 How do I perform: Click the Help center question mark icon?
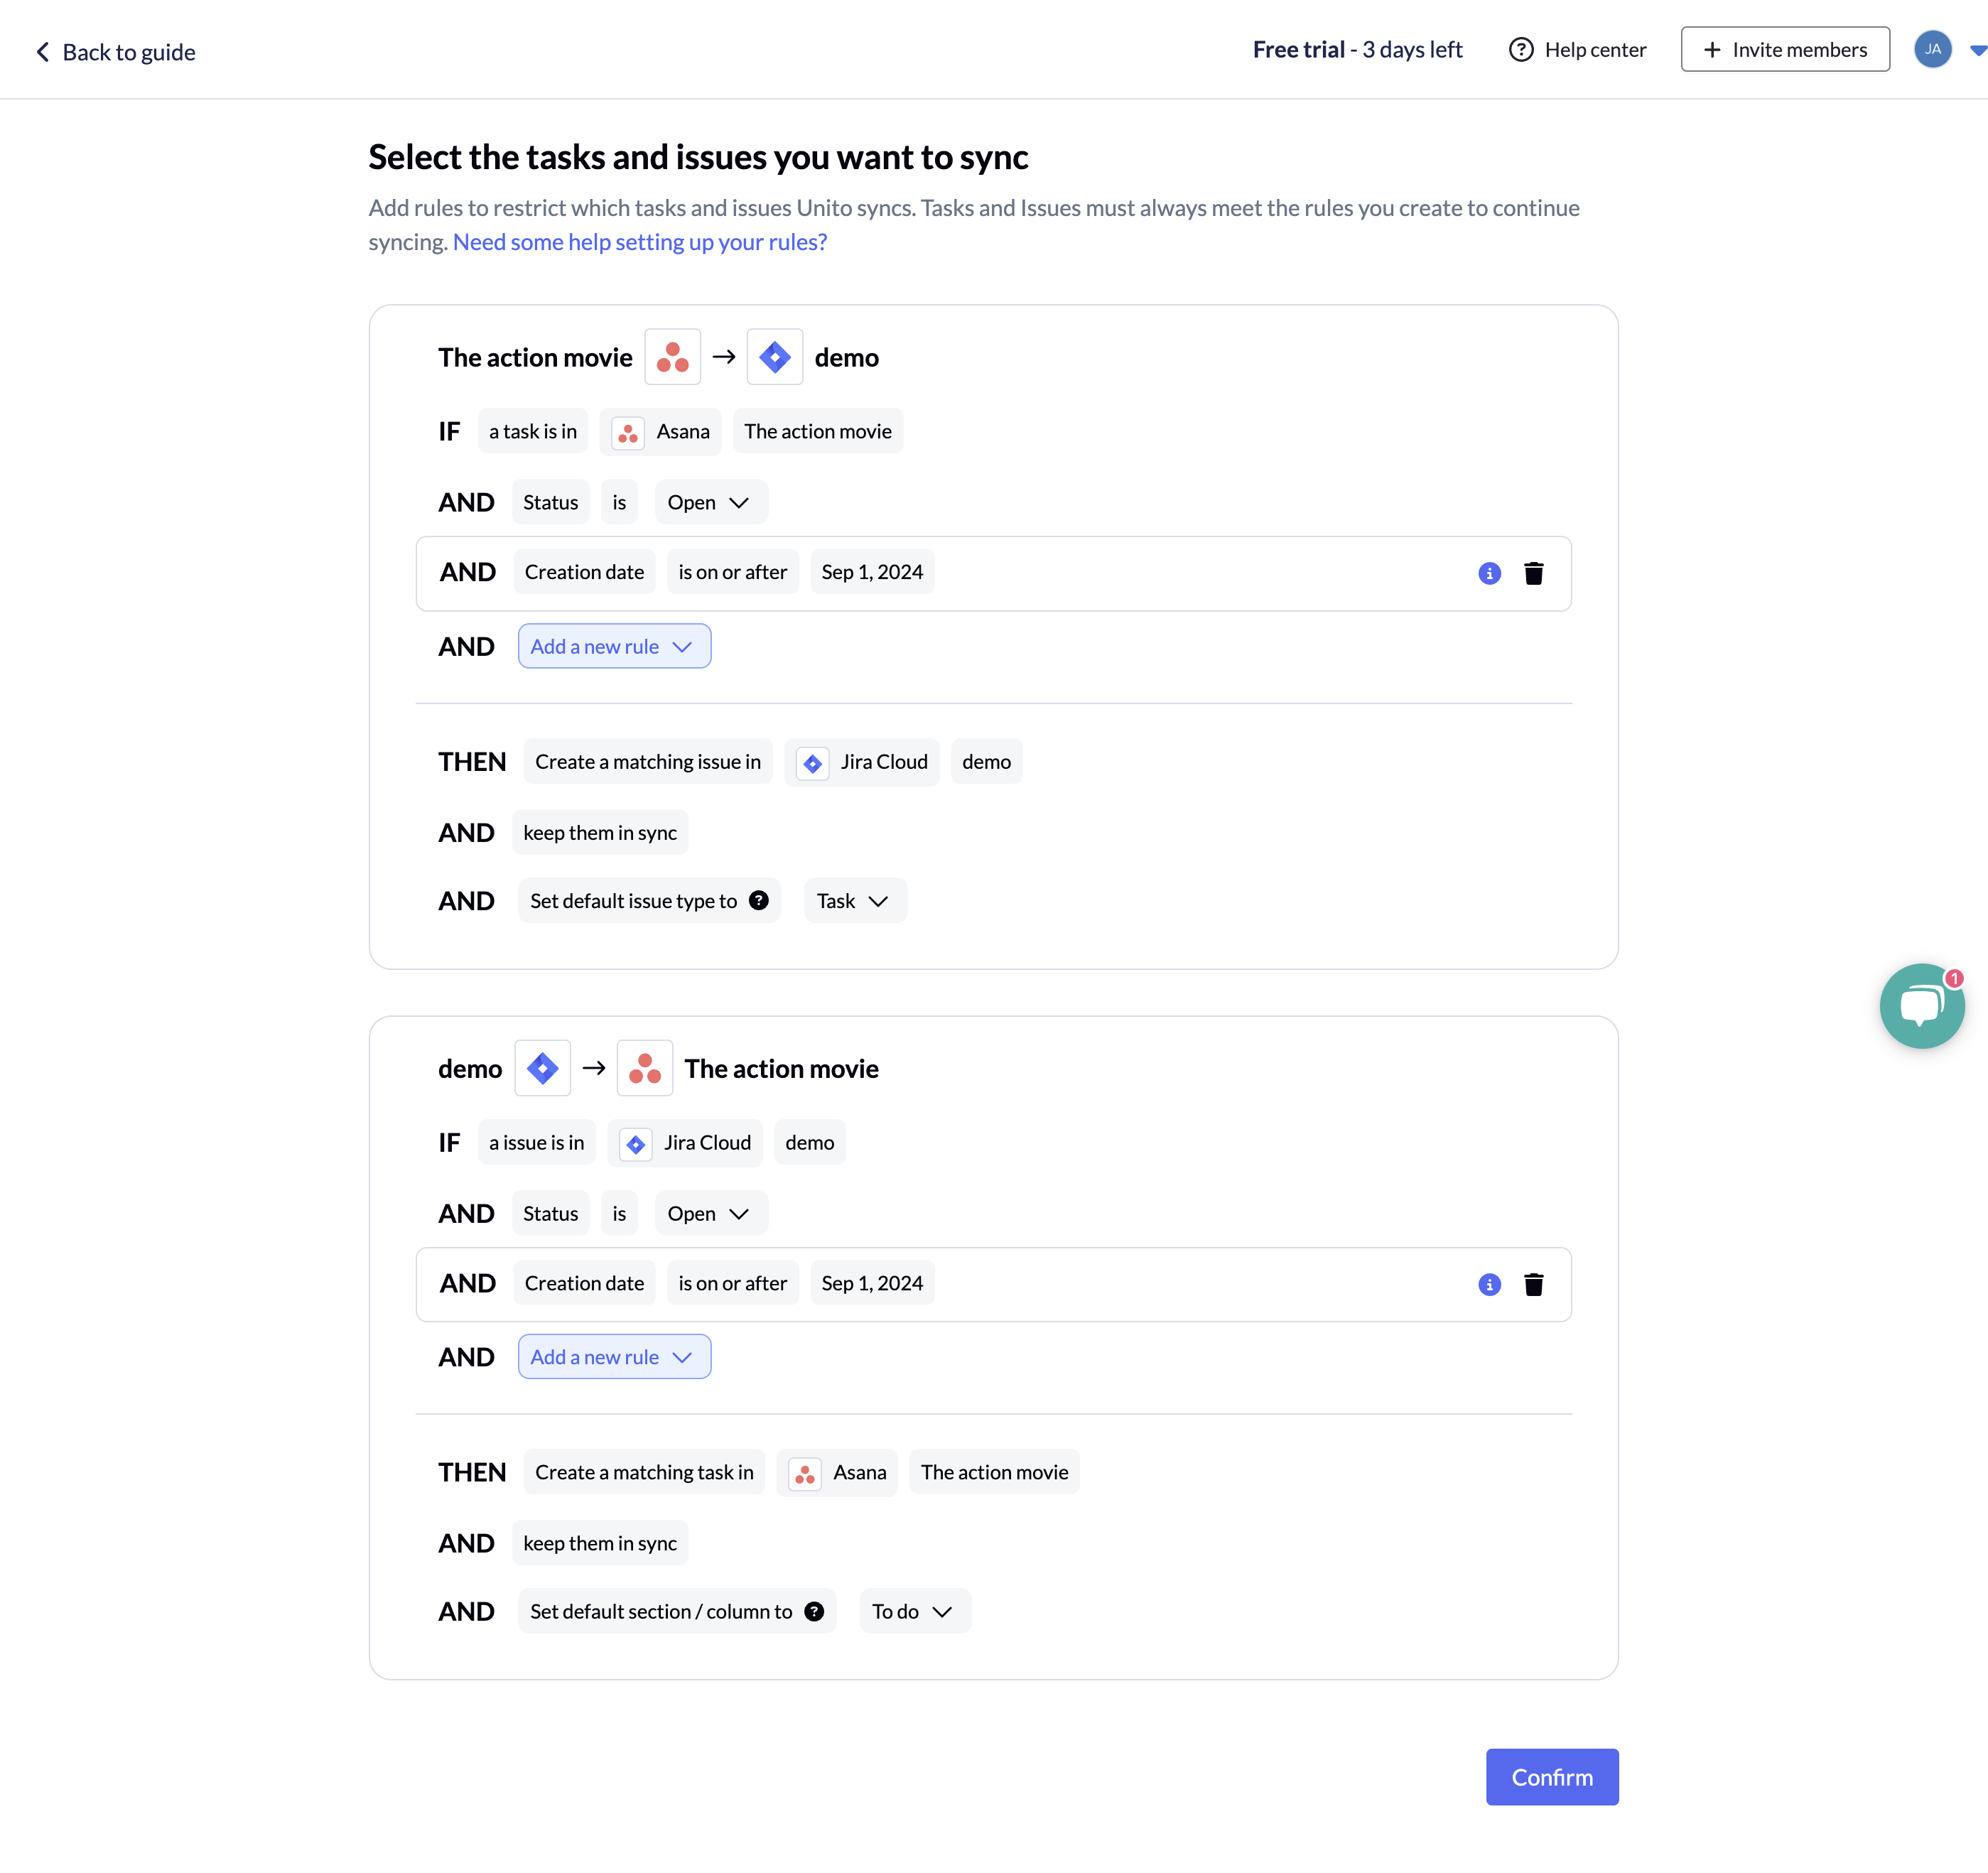pos(1521,50)
